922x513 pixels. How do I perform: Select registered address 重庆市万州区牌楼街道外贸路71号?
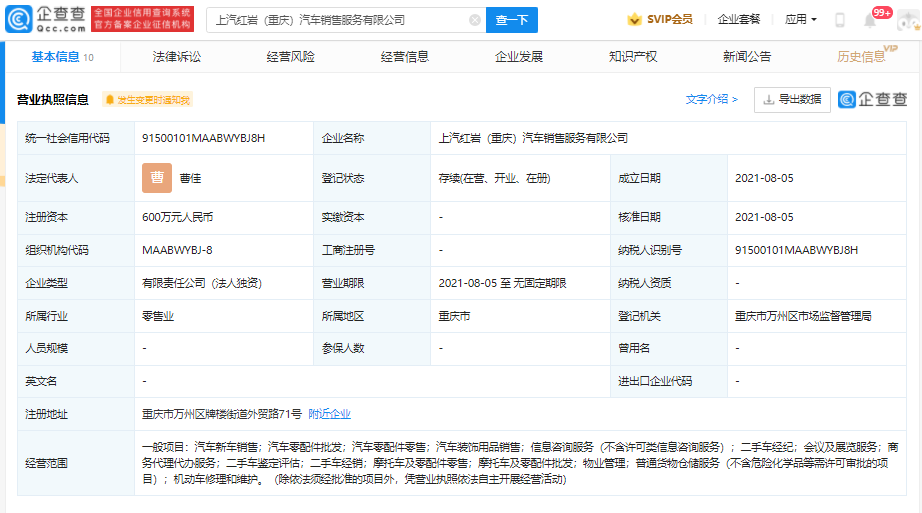[222, 414]
